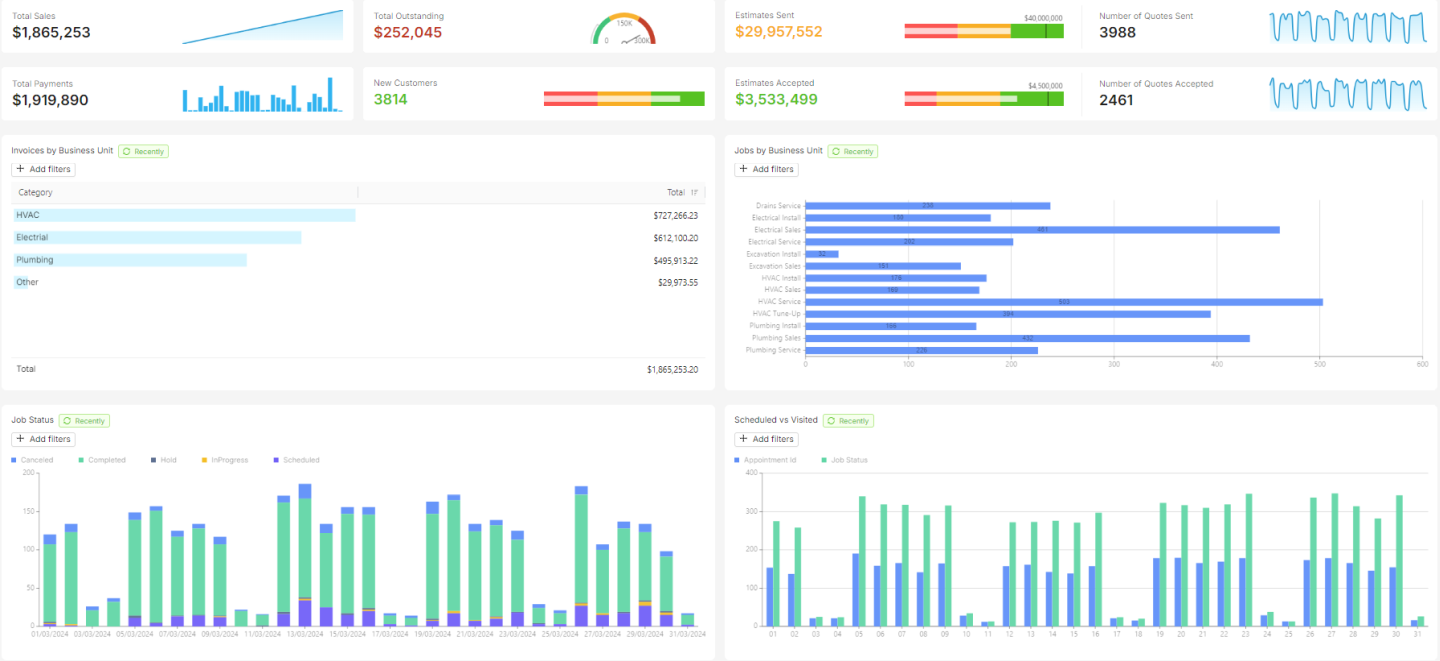Click the $727,266.23 total value
Viewport: 1440px width, 661px height.
675,215
